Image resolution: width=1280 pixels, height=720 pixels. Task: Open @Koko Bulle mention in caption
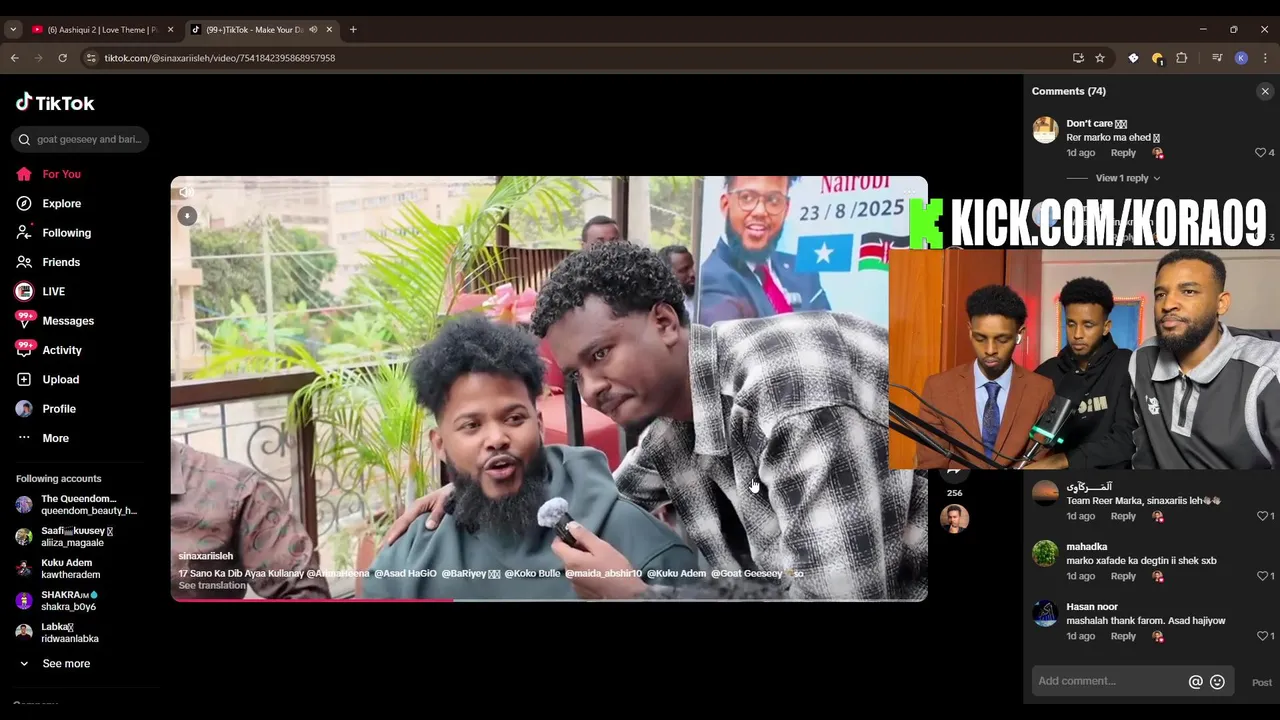click(532, 574)
